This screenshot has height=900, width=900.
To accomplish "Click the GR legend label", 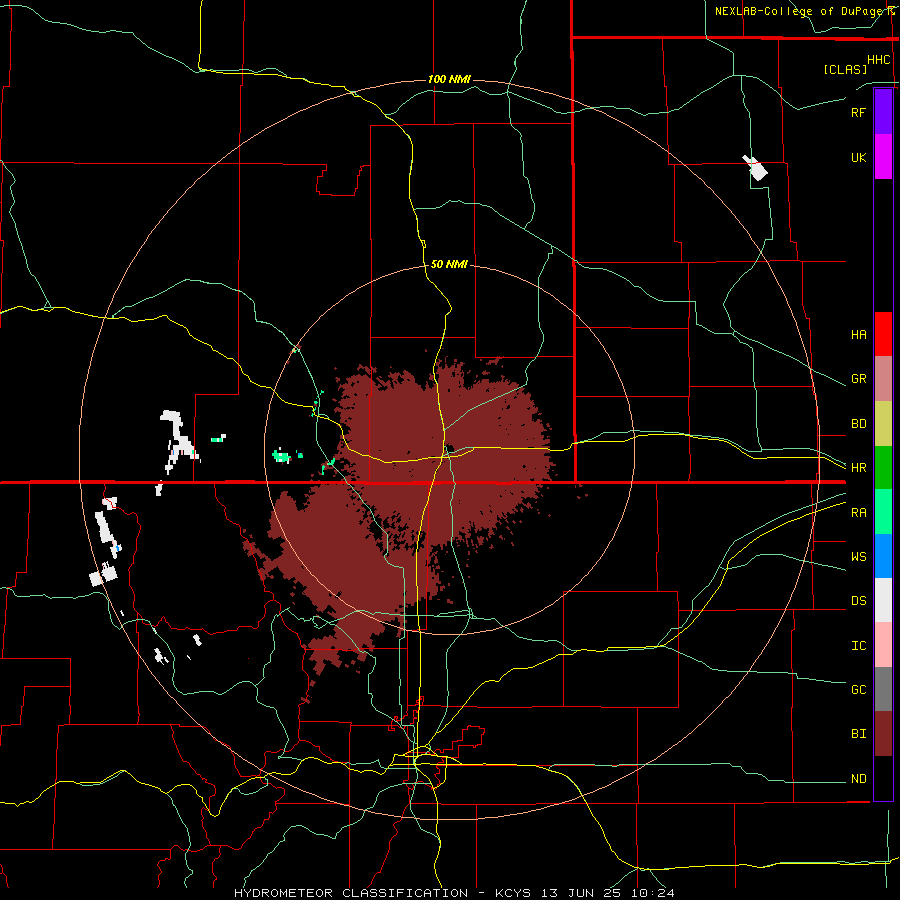I will pos(858,379).
